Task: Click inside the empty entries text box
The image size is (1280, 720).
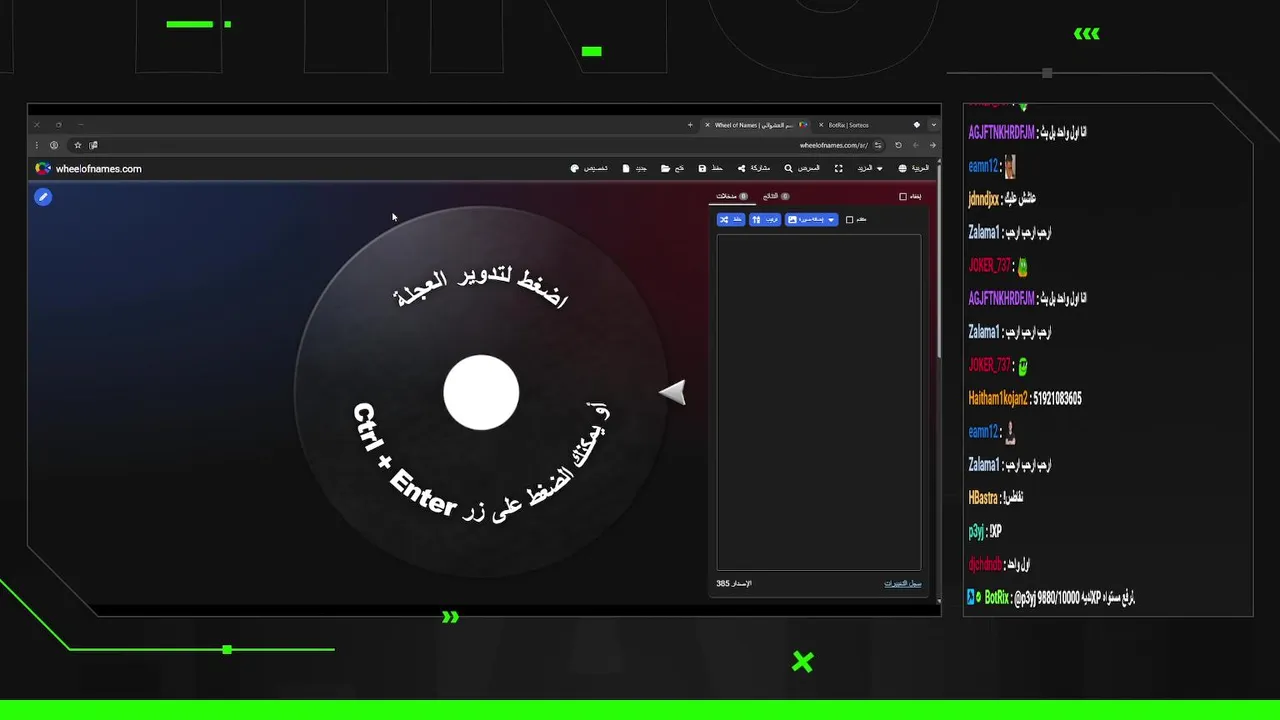Action: point(819,402)
